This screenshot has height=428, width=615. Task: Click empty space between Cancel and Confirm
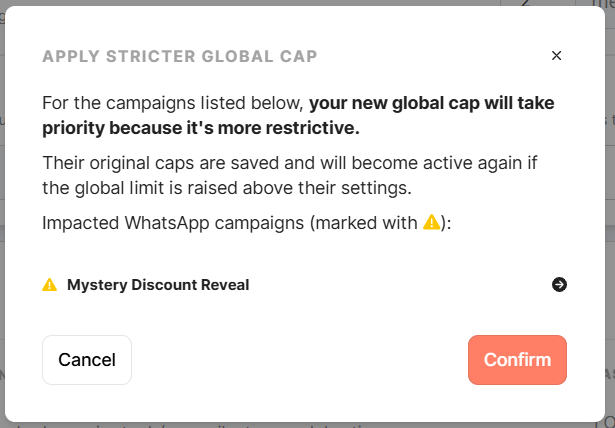(300, 360)
